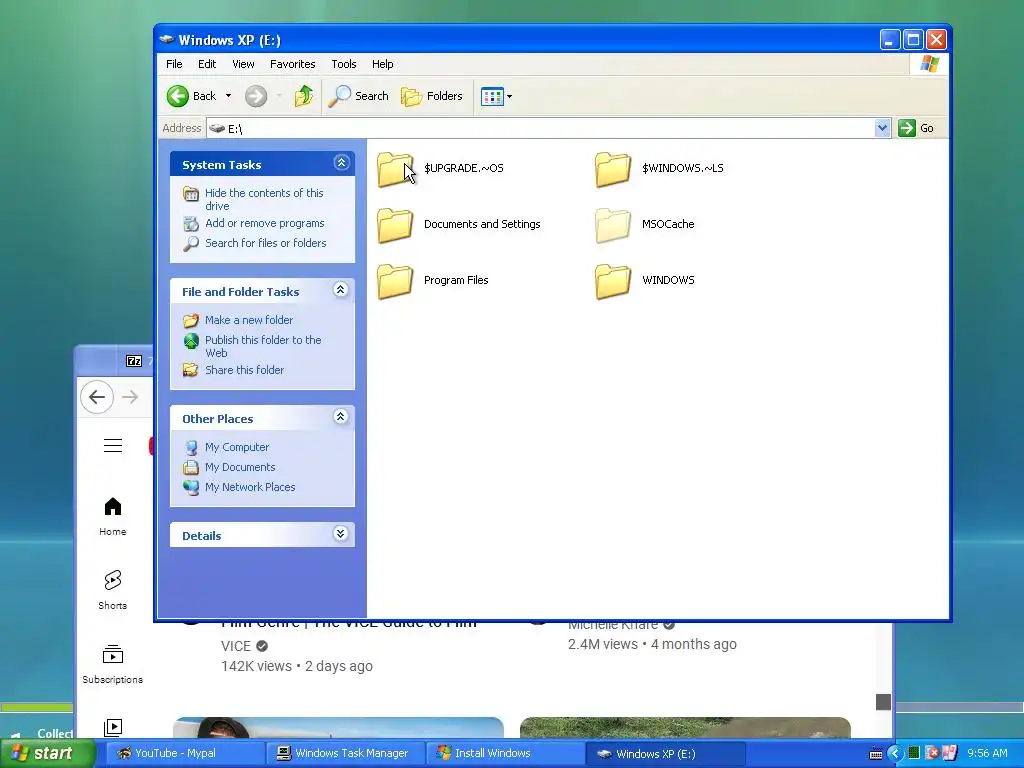Viewport: 1024px width, 768px height.
Task: Switch to Install Windows taskbar button
Action: pos(505,753)
